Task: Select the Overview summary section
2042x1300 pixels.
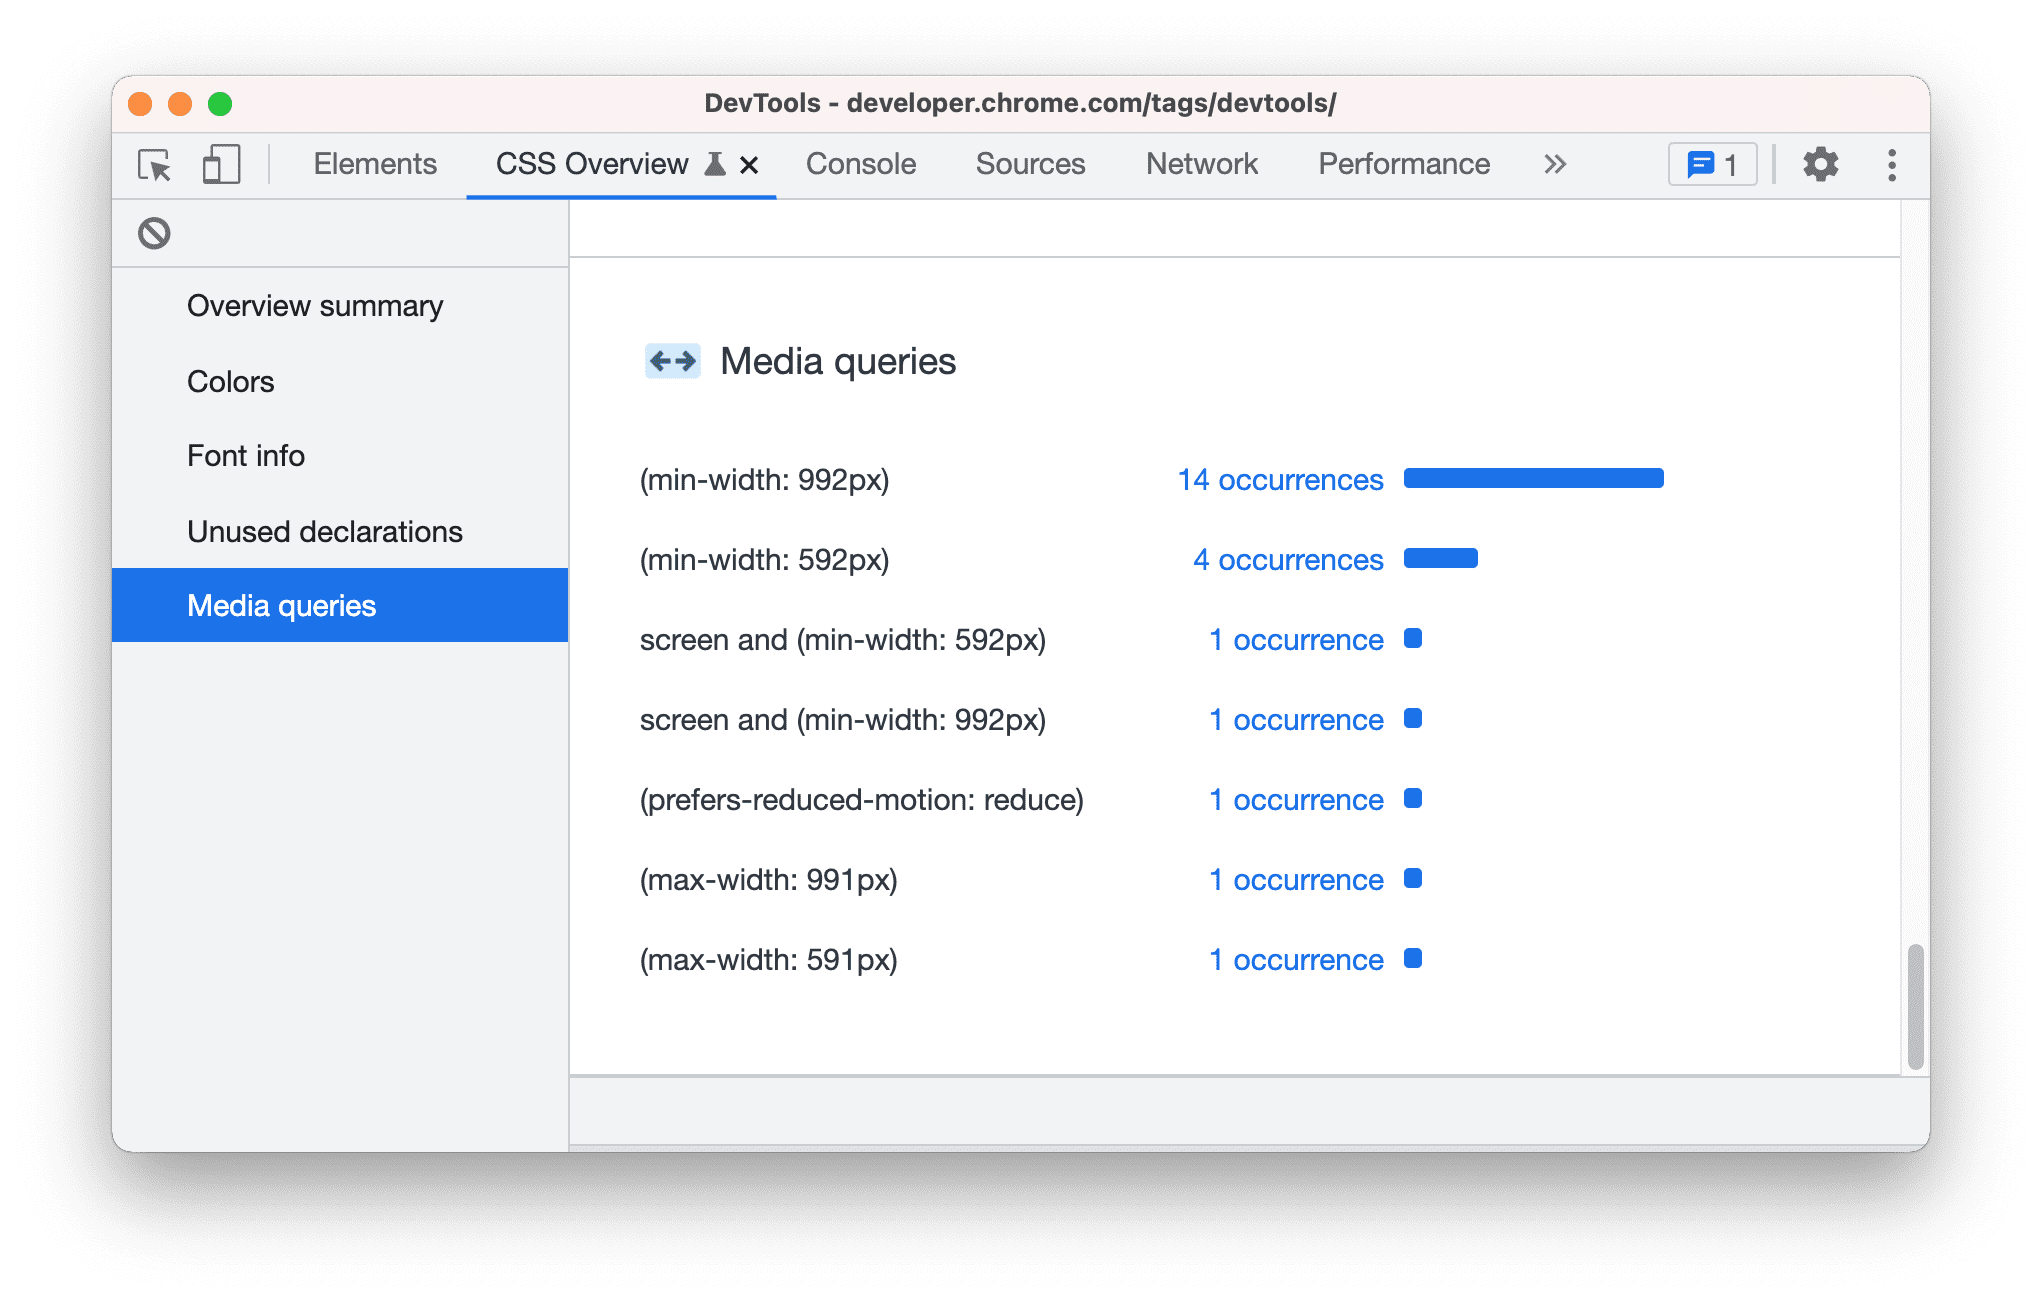Action: pos(317,305)
